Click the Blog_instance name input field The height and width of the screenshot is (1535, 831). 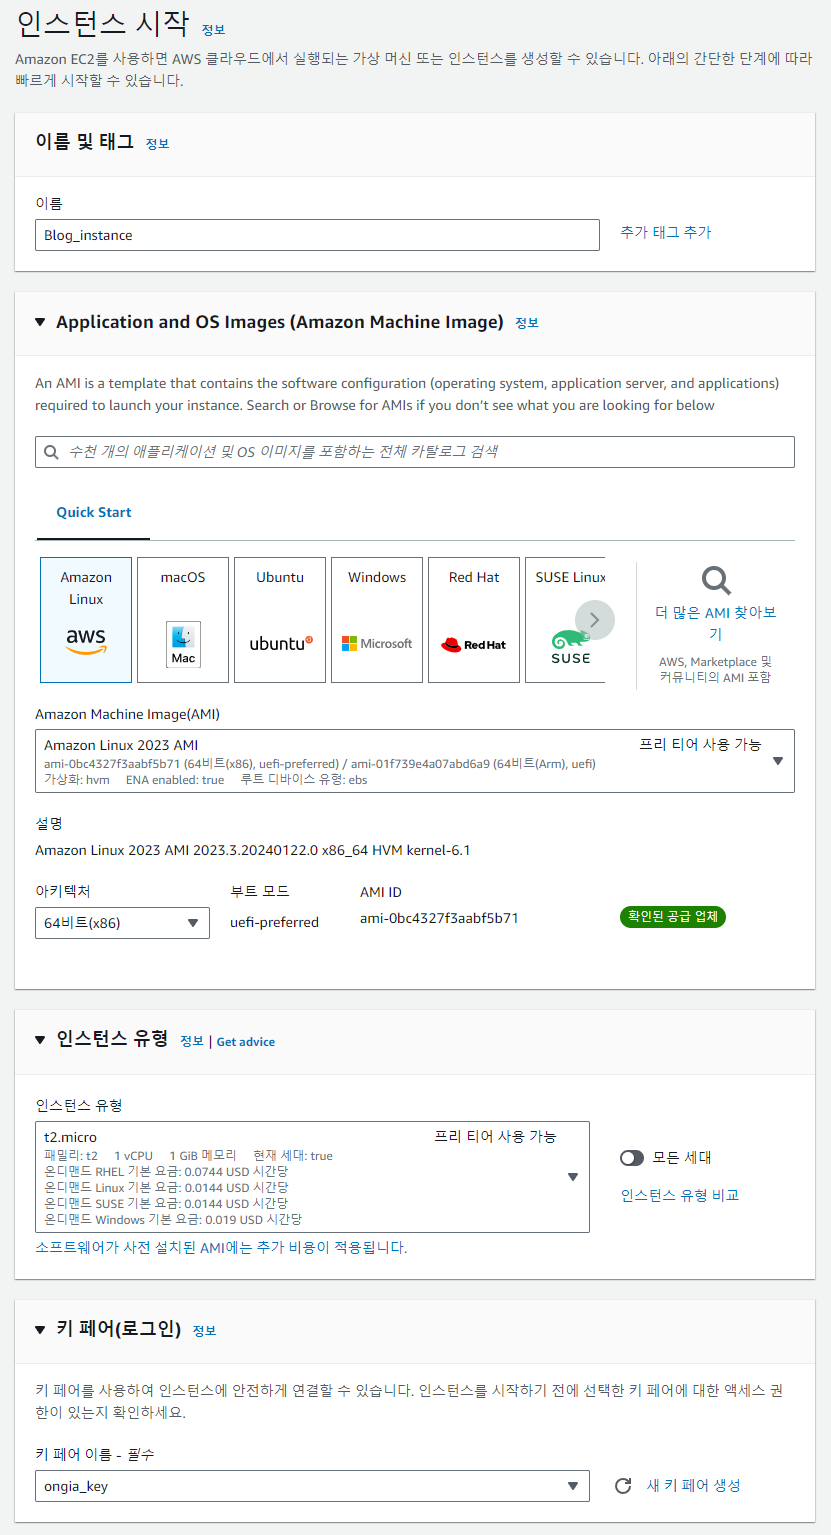click(317, 235)
